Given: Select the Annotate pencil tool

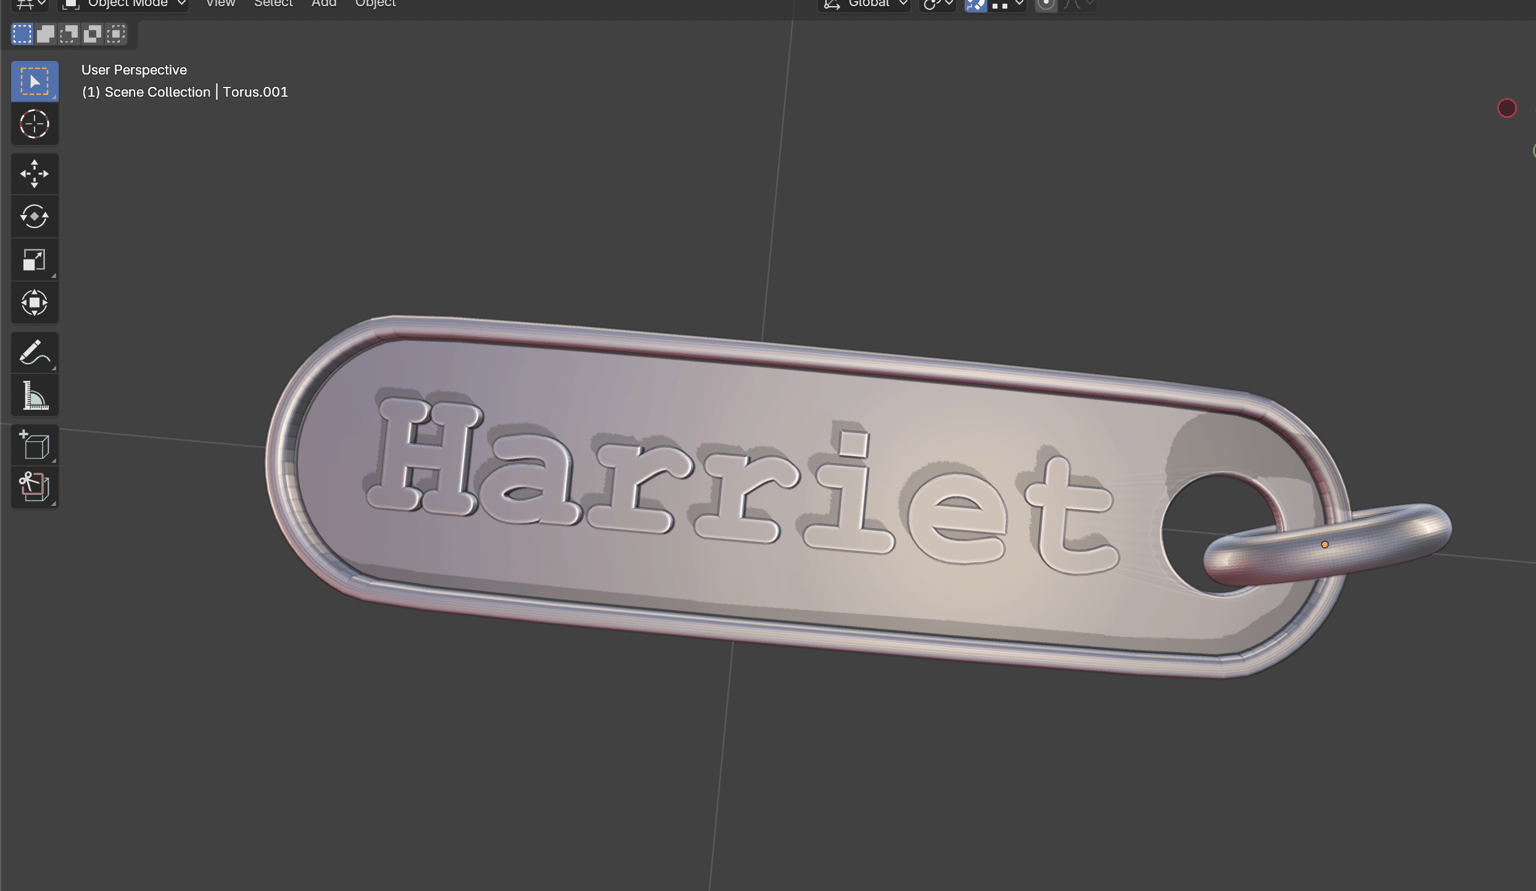Looking at the screenshot, I should point(34,352).
